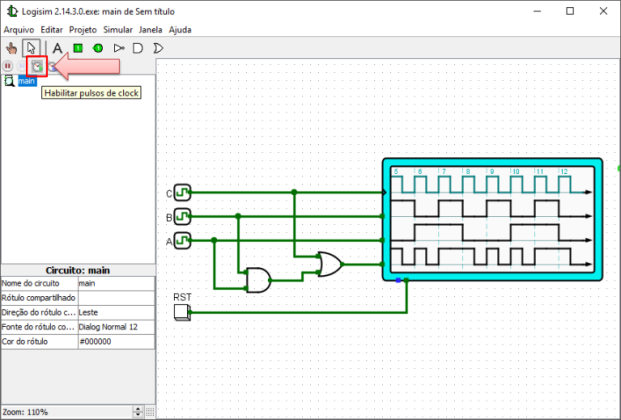621x420 pixels.
Task: Toggle input pin A on canvas
Action: [x=182, y=240]
